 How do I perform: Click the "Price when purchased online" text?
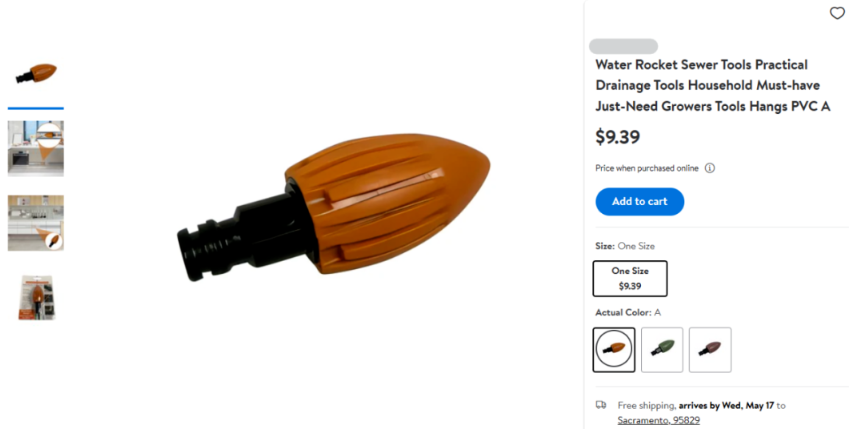pos(646,168)
